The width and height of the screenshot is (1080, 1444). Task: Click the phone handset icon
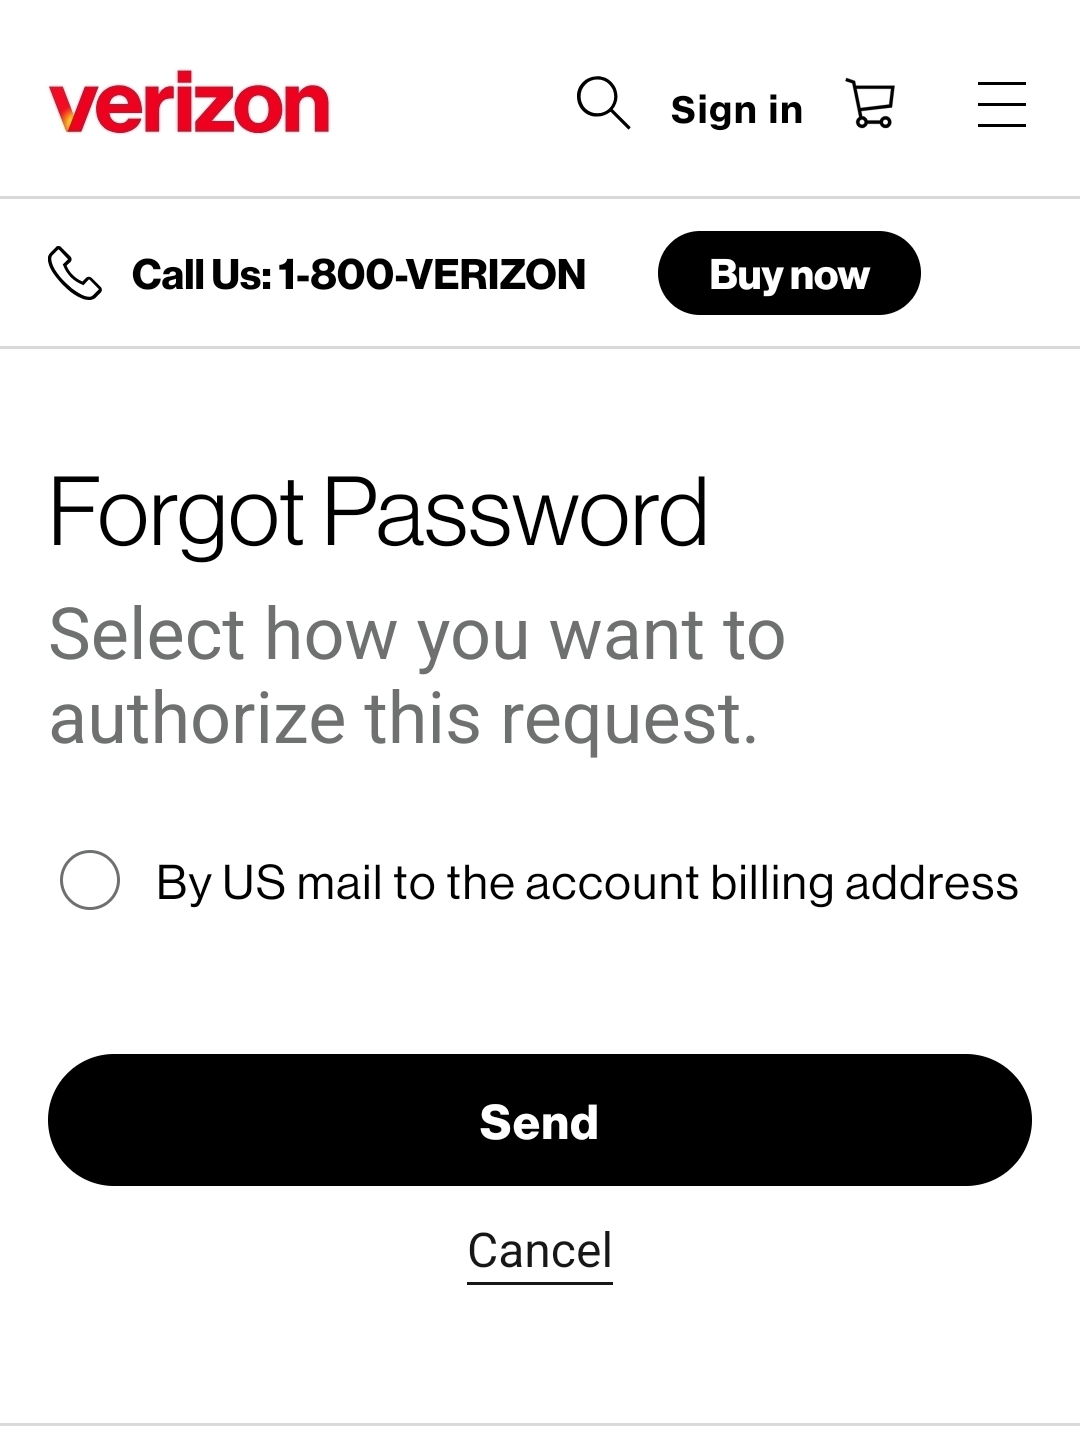(x=75, y=274)
